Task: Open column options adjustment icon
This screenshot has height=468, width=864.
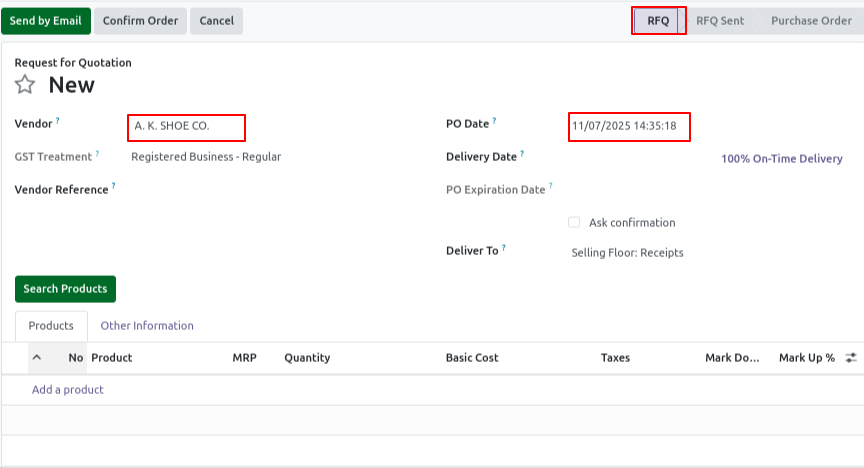Action: tap(851, 358)
